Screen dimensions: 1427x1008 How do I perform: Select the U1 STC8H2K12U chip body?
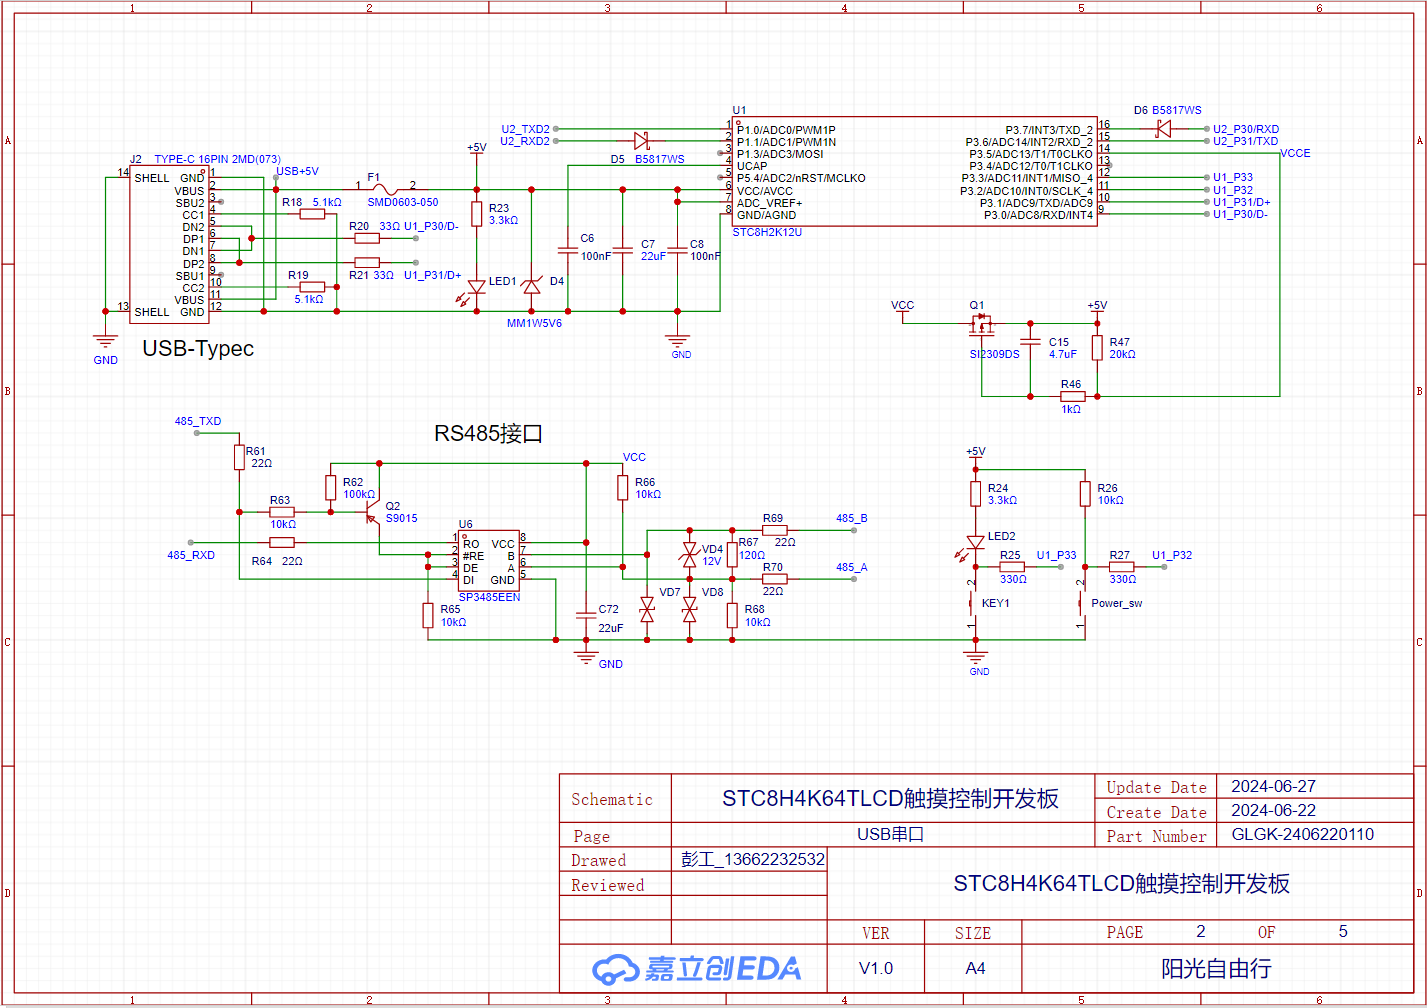[915, 171]
